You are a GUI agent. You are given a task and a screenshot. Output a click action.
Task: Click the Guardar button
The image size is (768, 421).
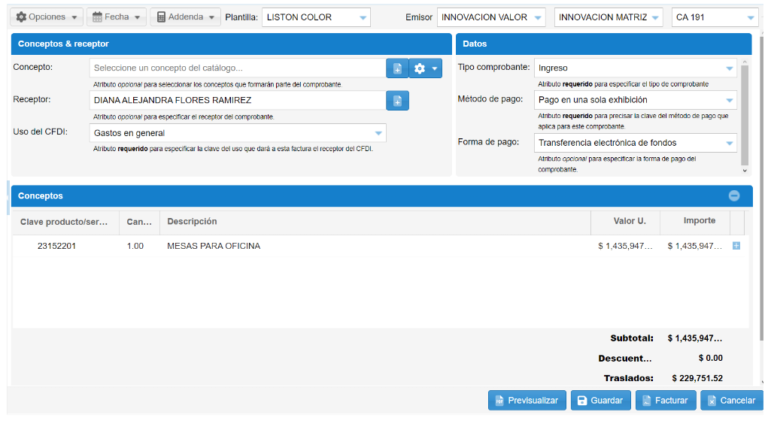600,401
